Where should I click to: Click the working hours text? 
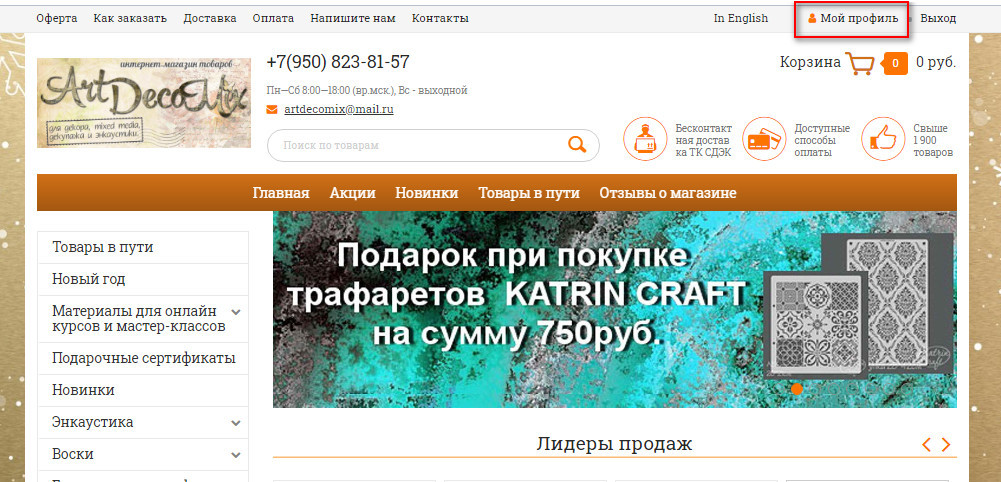[x=367, y=91]
